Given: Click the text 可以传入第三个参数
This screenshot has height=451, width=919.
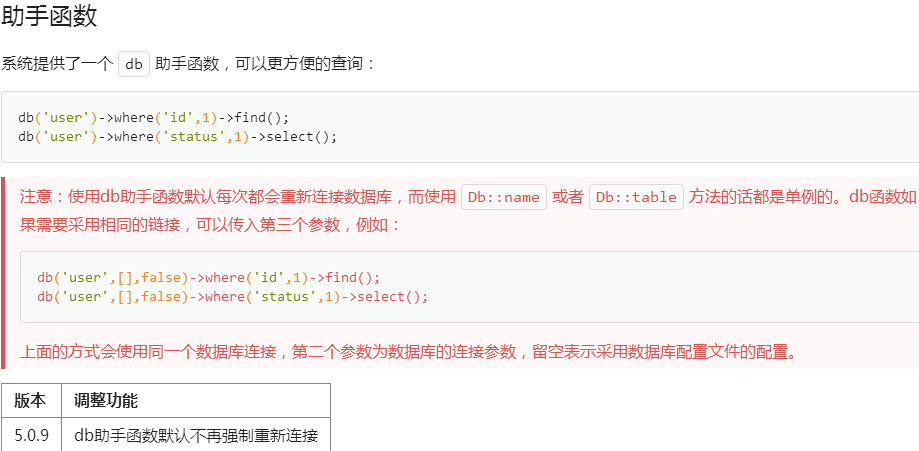Looking at the screenshot, I should point(271,225).
